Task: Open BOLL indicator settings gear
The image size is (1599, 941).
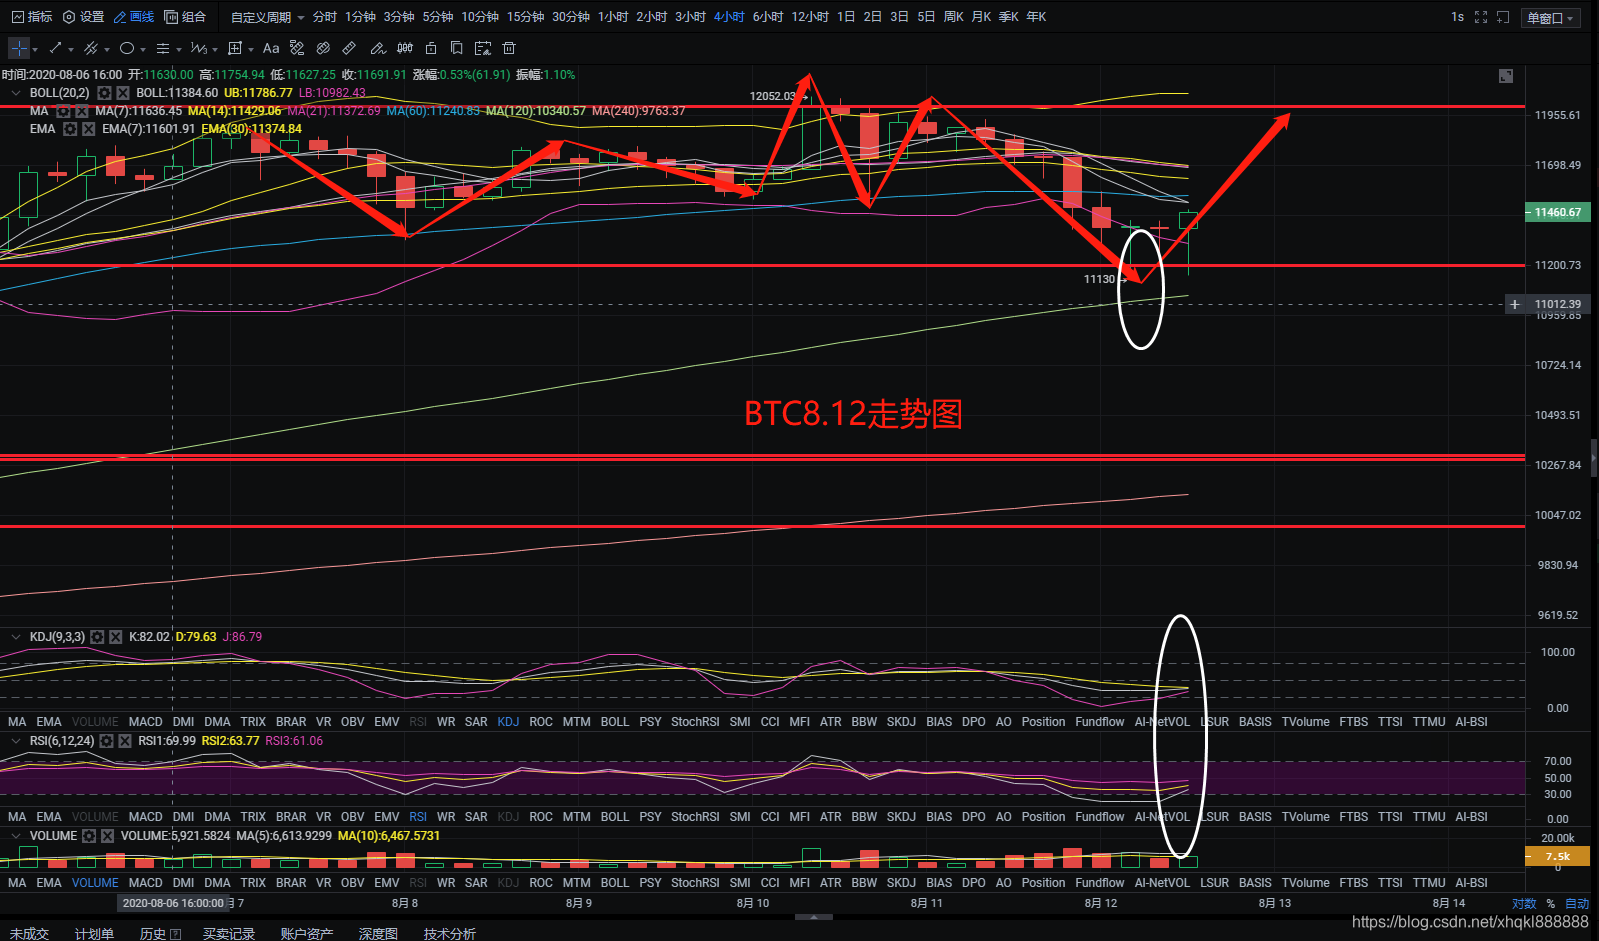Action: coord(104,93)
